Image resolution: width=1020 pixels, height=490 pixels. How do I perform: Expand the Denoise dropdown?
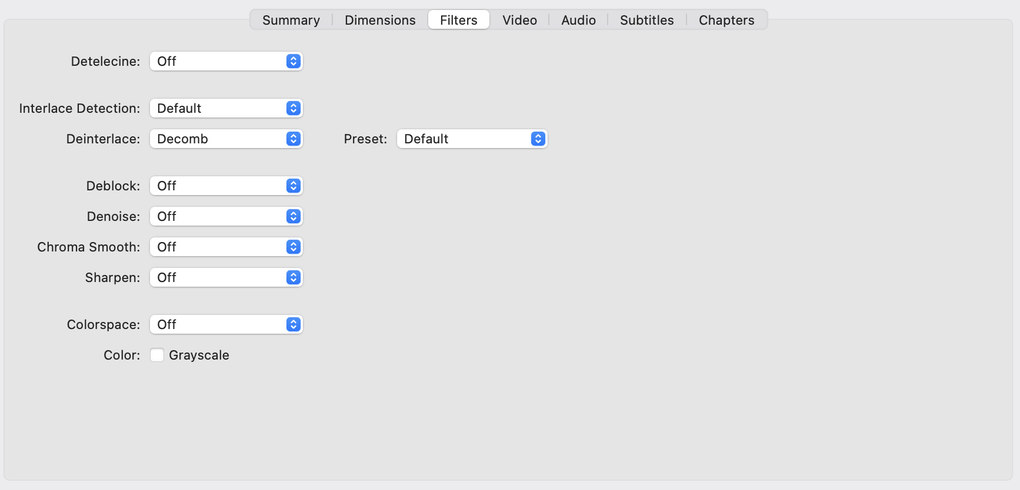(x=226, y=216)
